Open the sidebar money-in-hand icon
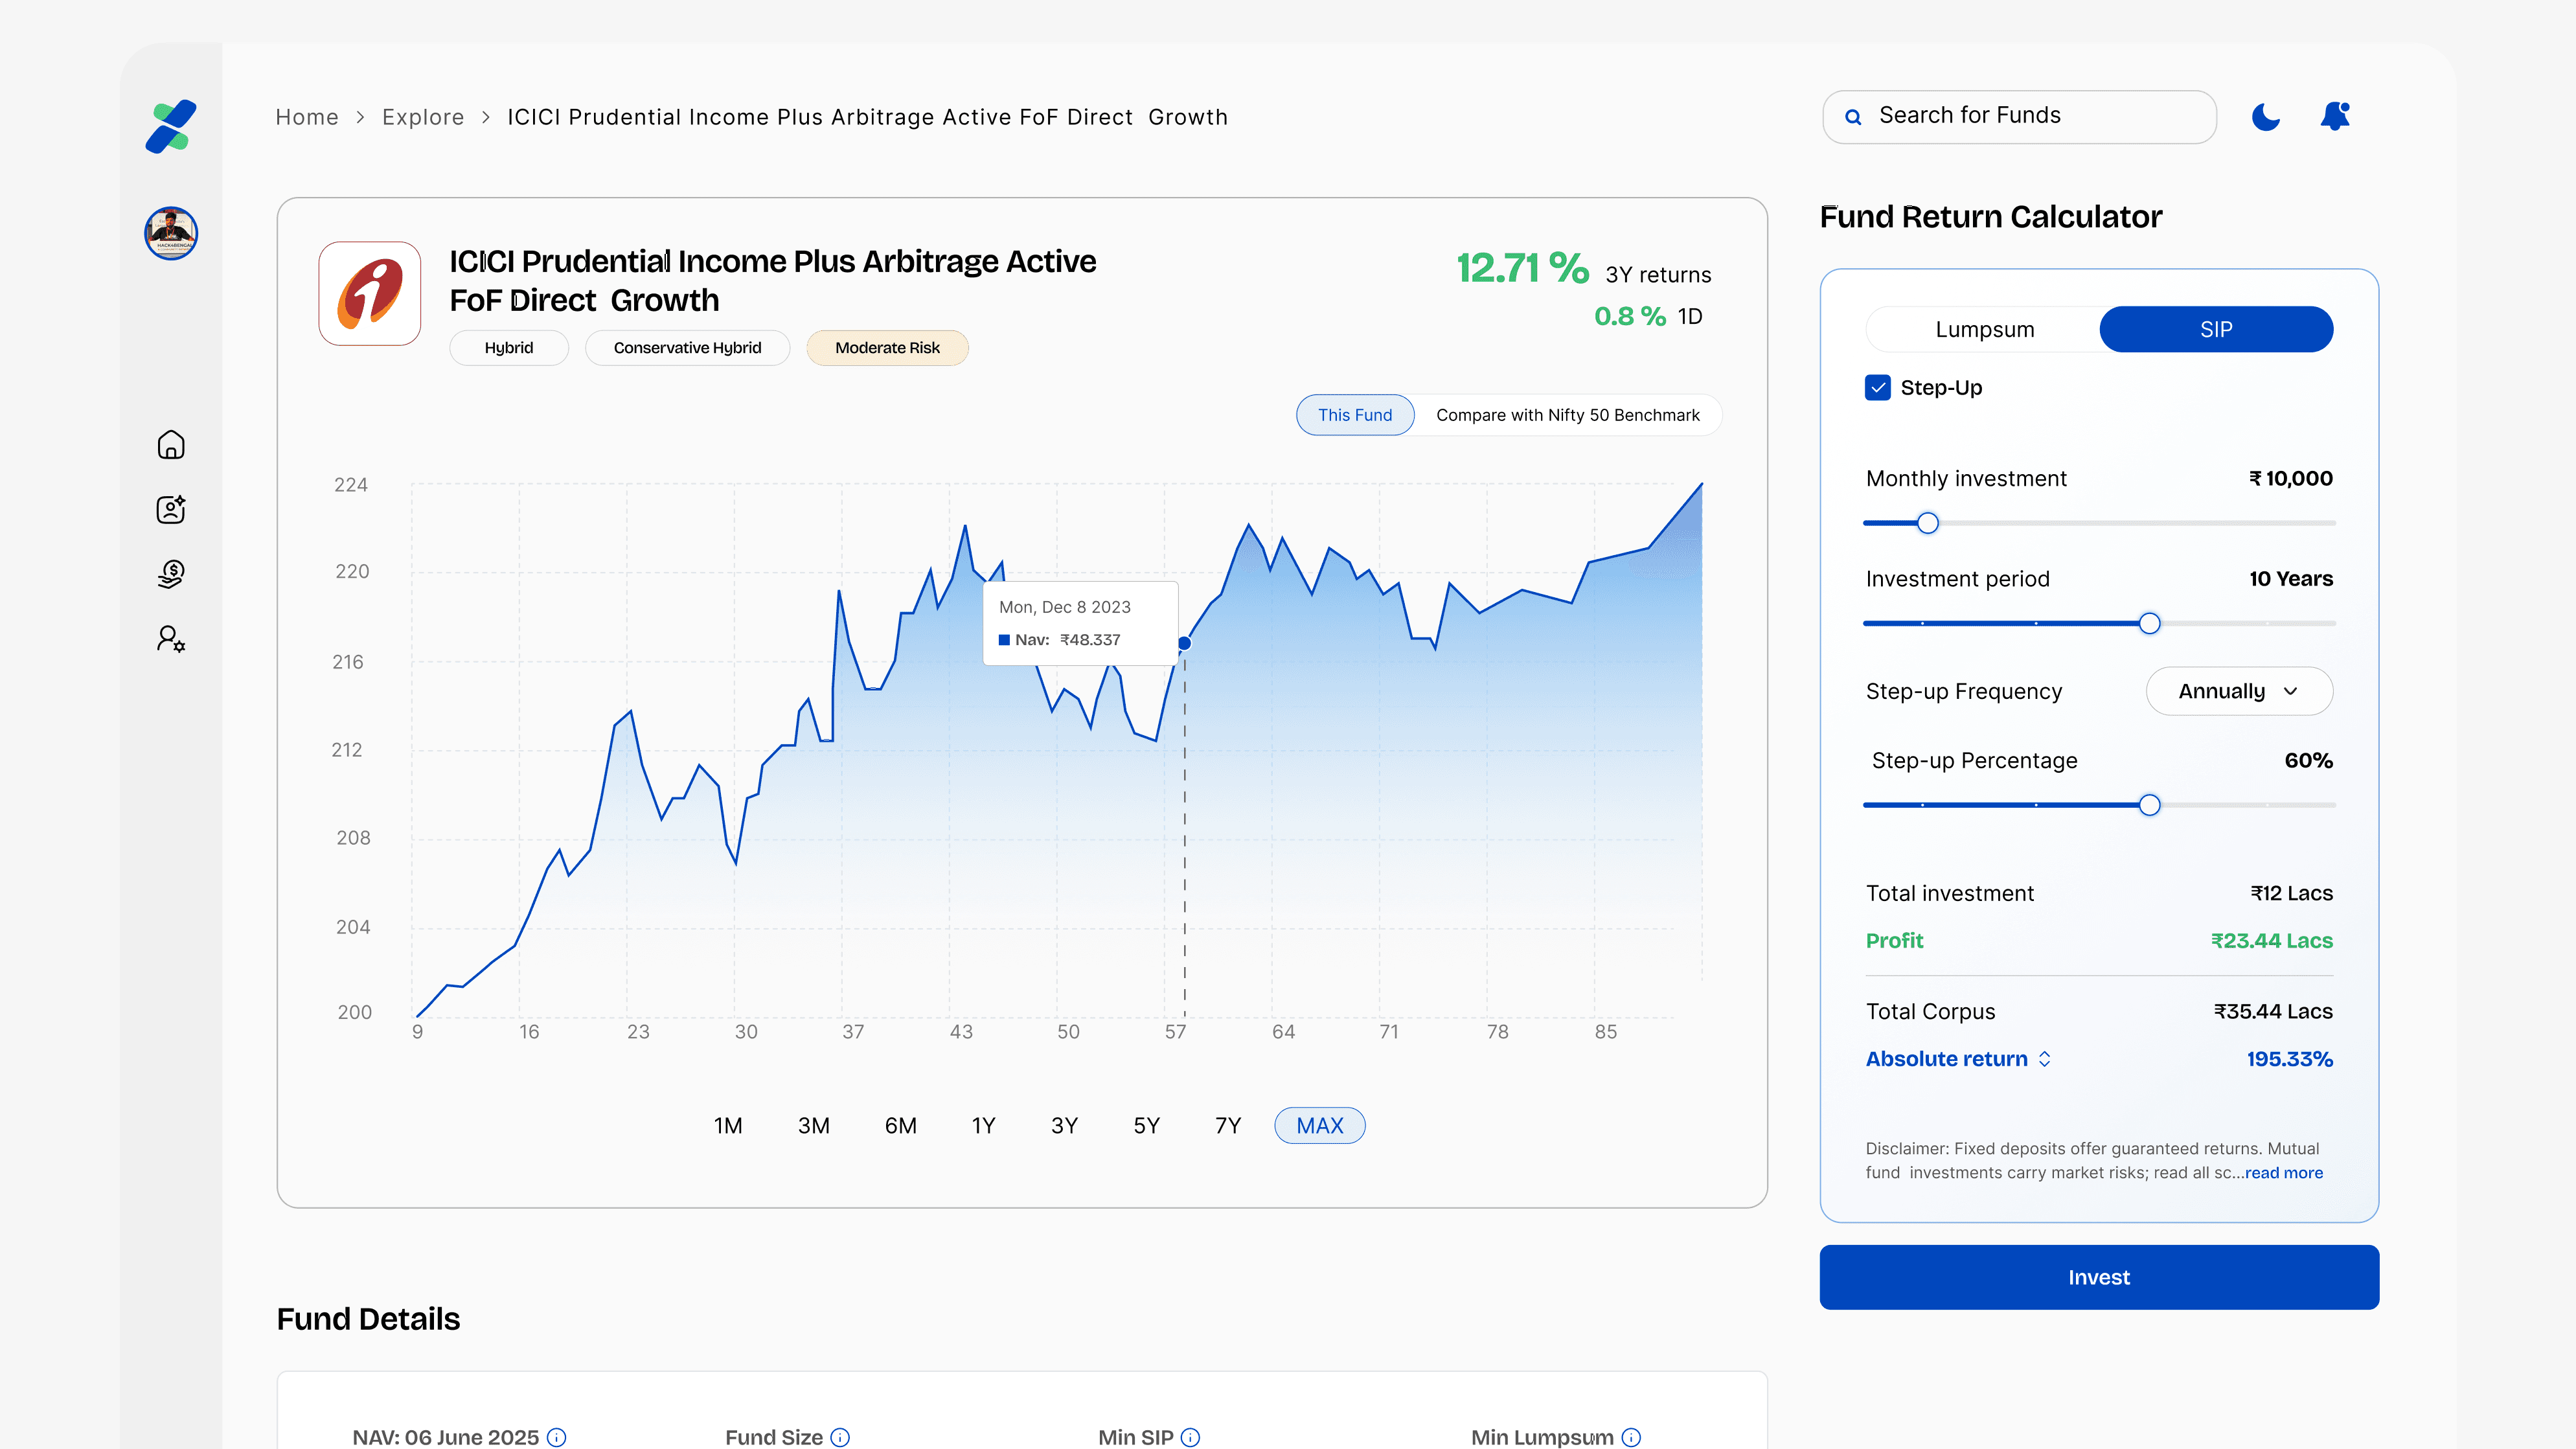Screen dimensions: 2576x1449 pos(171,574)
